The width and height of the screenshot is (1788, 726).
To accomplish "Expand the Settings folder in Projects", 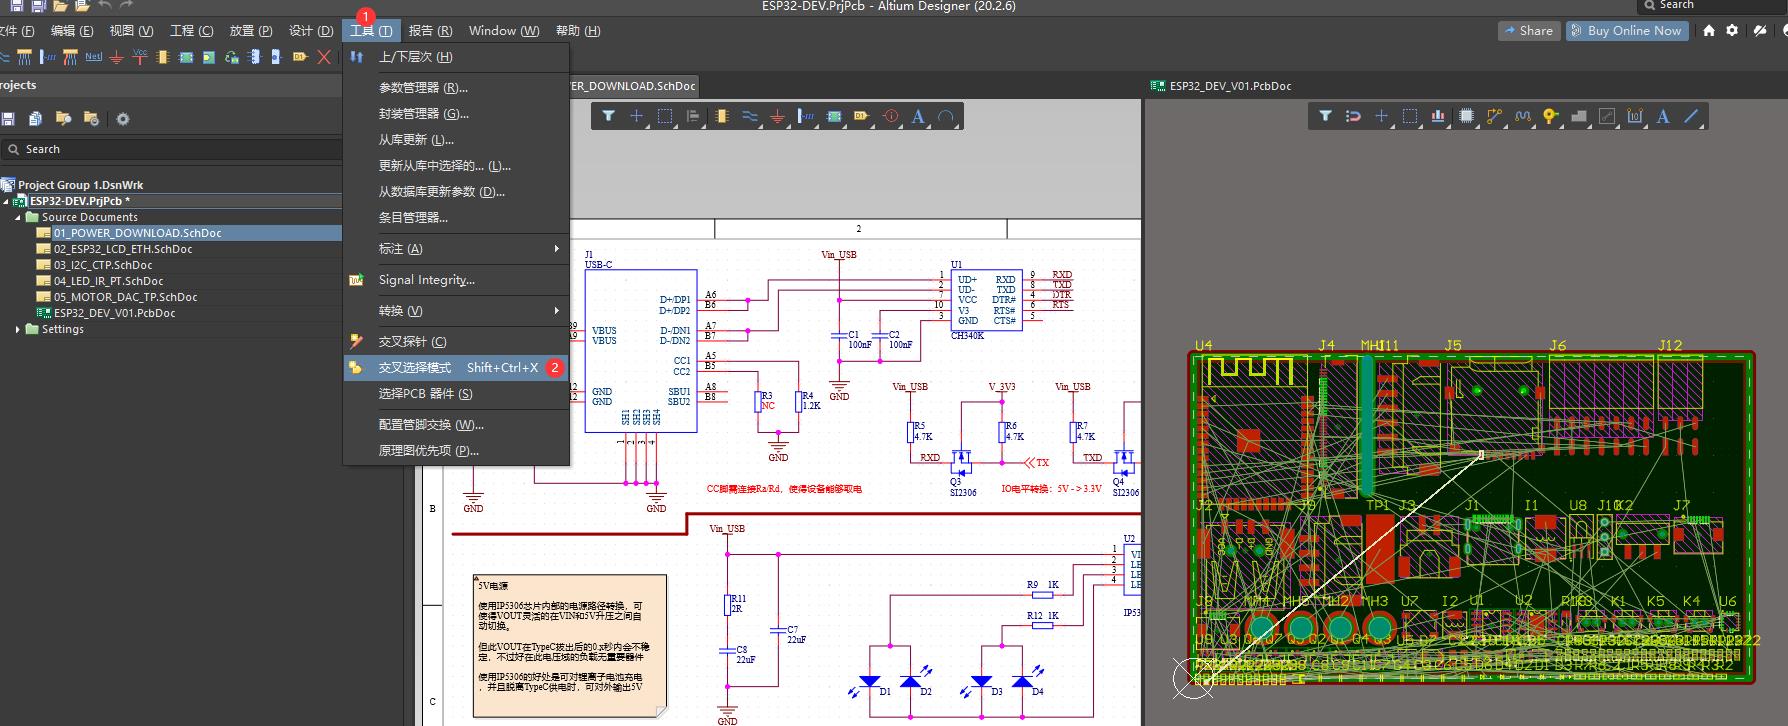I will [x=18, y=329].
